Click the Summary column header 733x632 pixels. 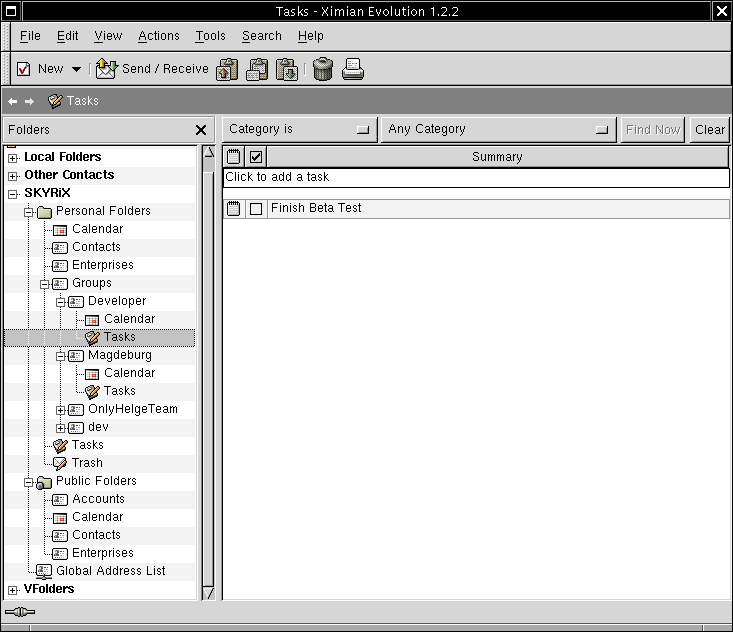(497, 157)
